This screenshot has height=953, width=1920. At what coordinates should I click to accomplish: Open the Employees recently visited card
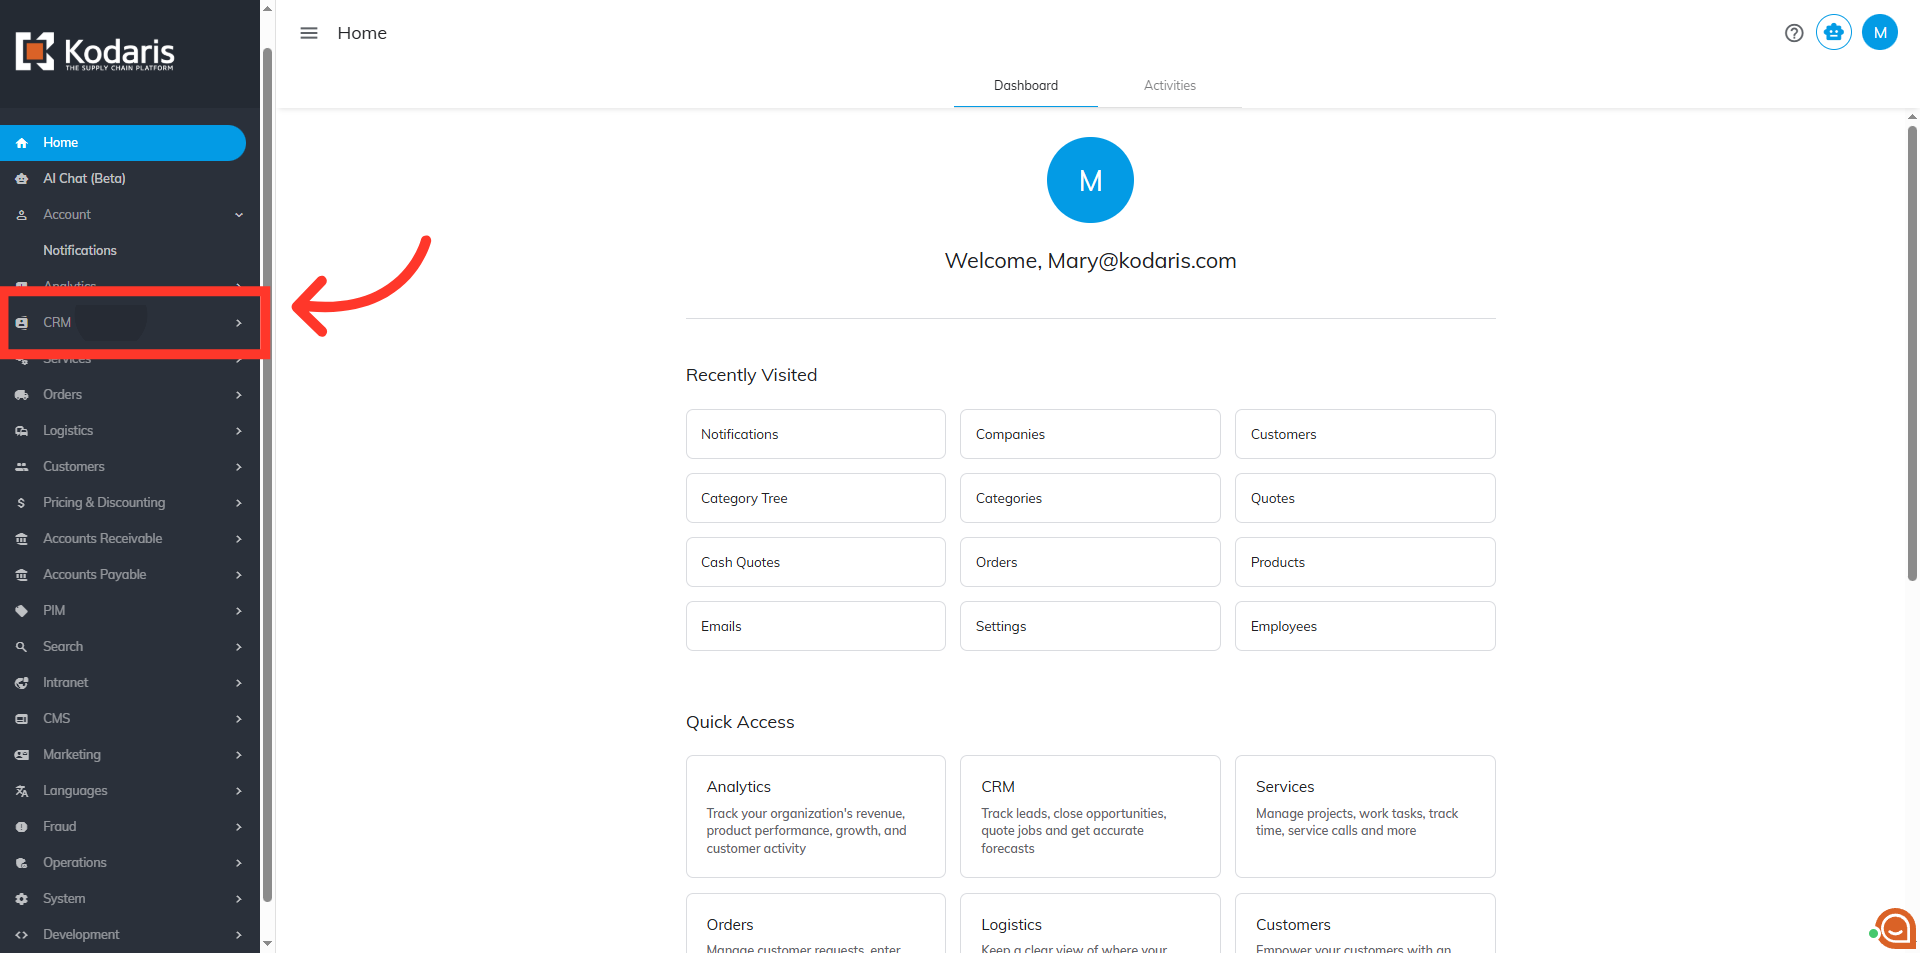pyautogui.click(x=1365, y=626)
